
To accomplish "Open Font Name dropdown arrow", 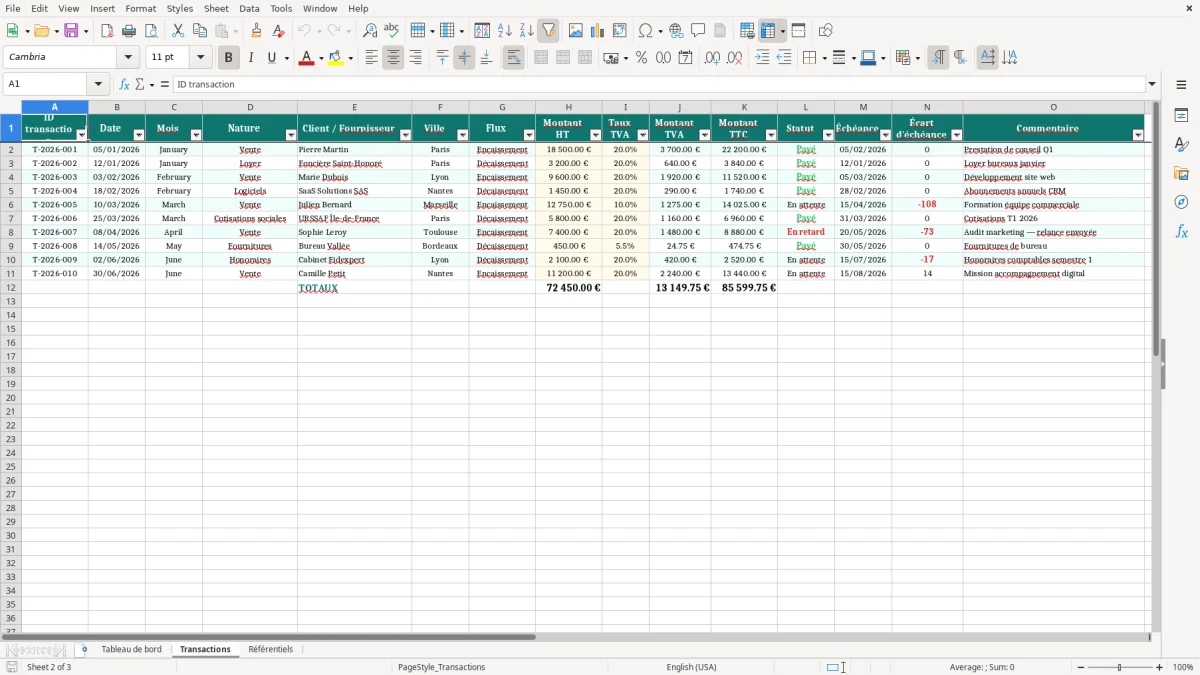I will click(x=128, y=58).
